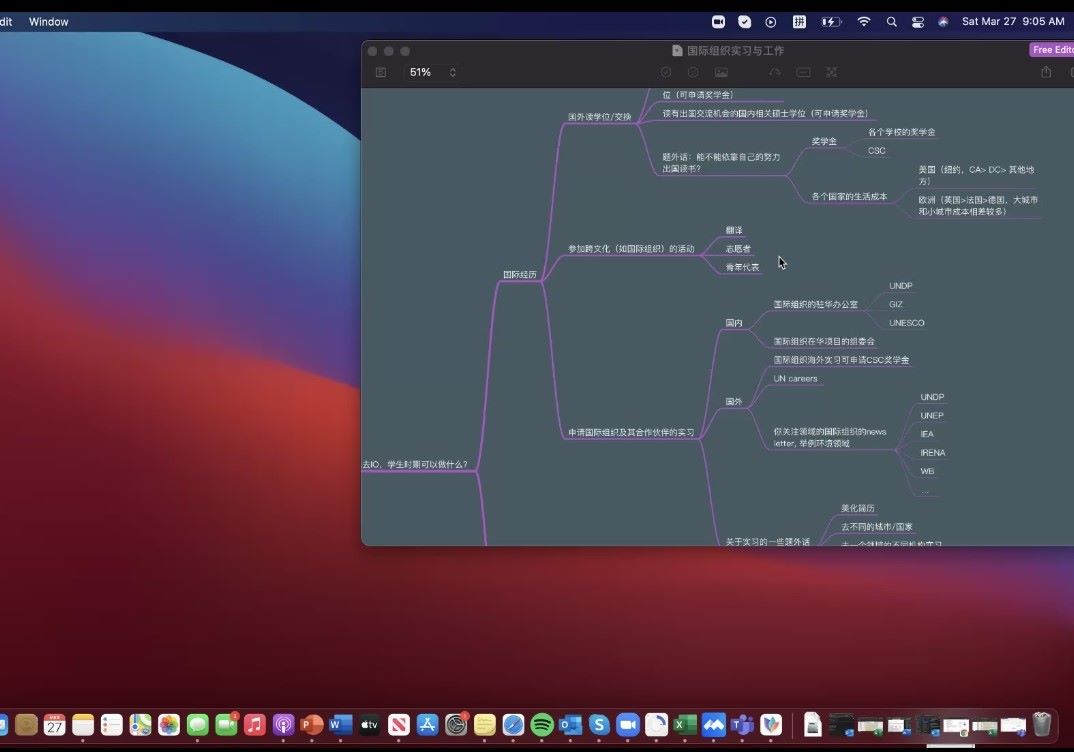The width and height of the screenshot is (1074, 752).
Task: Launch Microsoft Excel from the dock
Action: [685, 725]
